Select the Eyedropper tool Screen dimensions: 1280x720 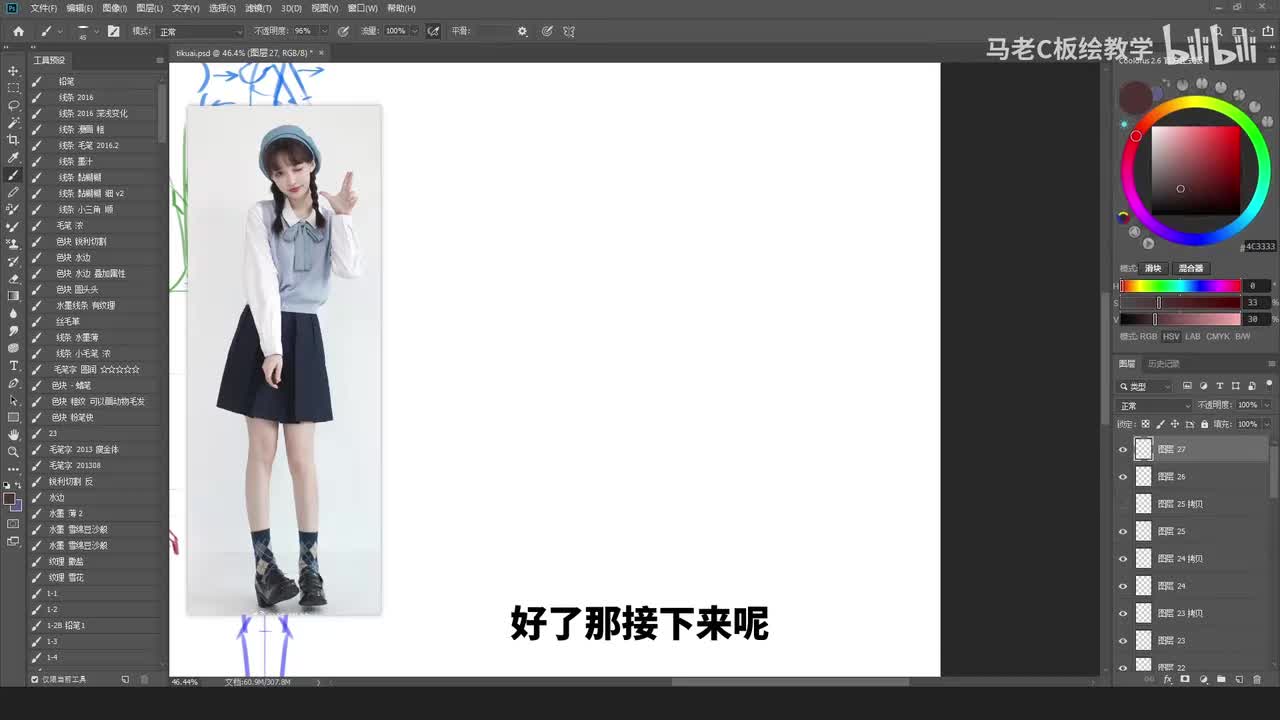tap(13, 157)
